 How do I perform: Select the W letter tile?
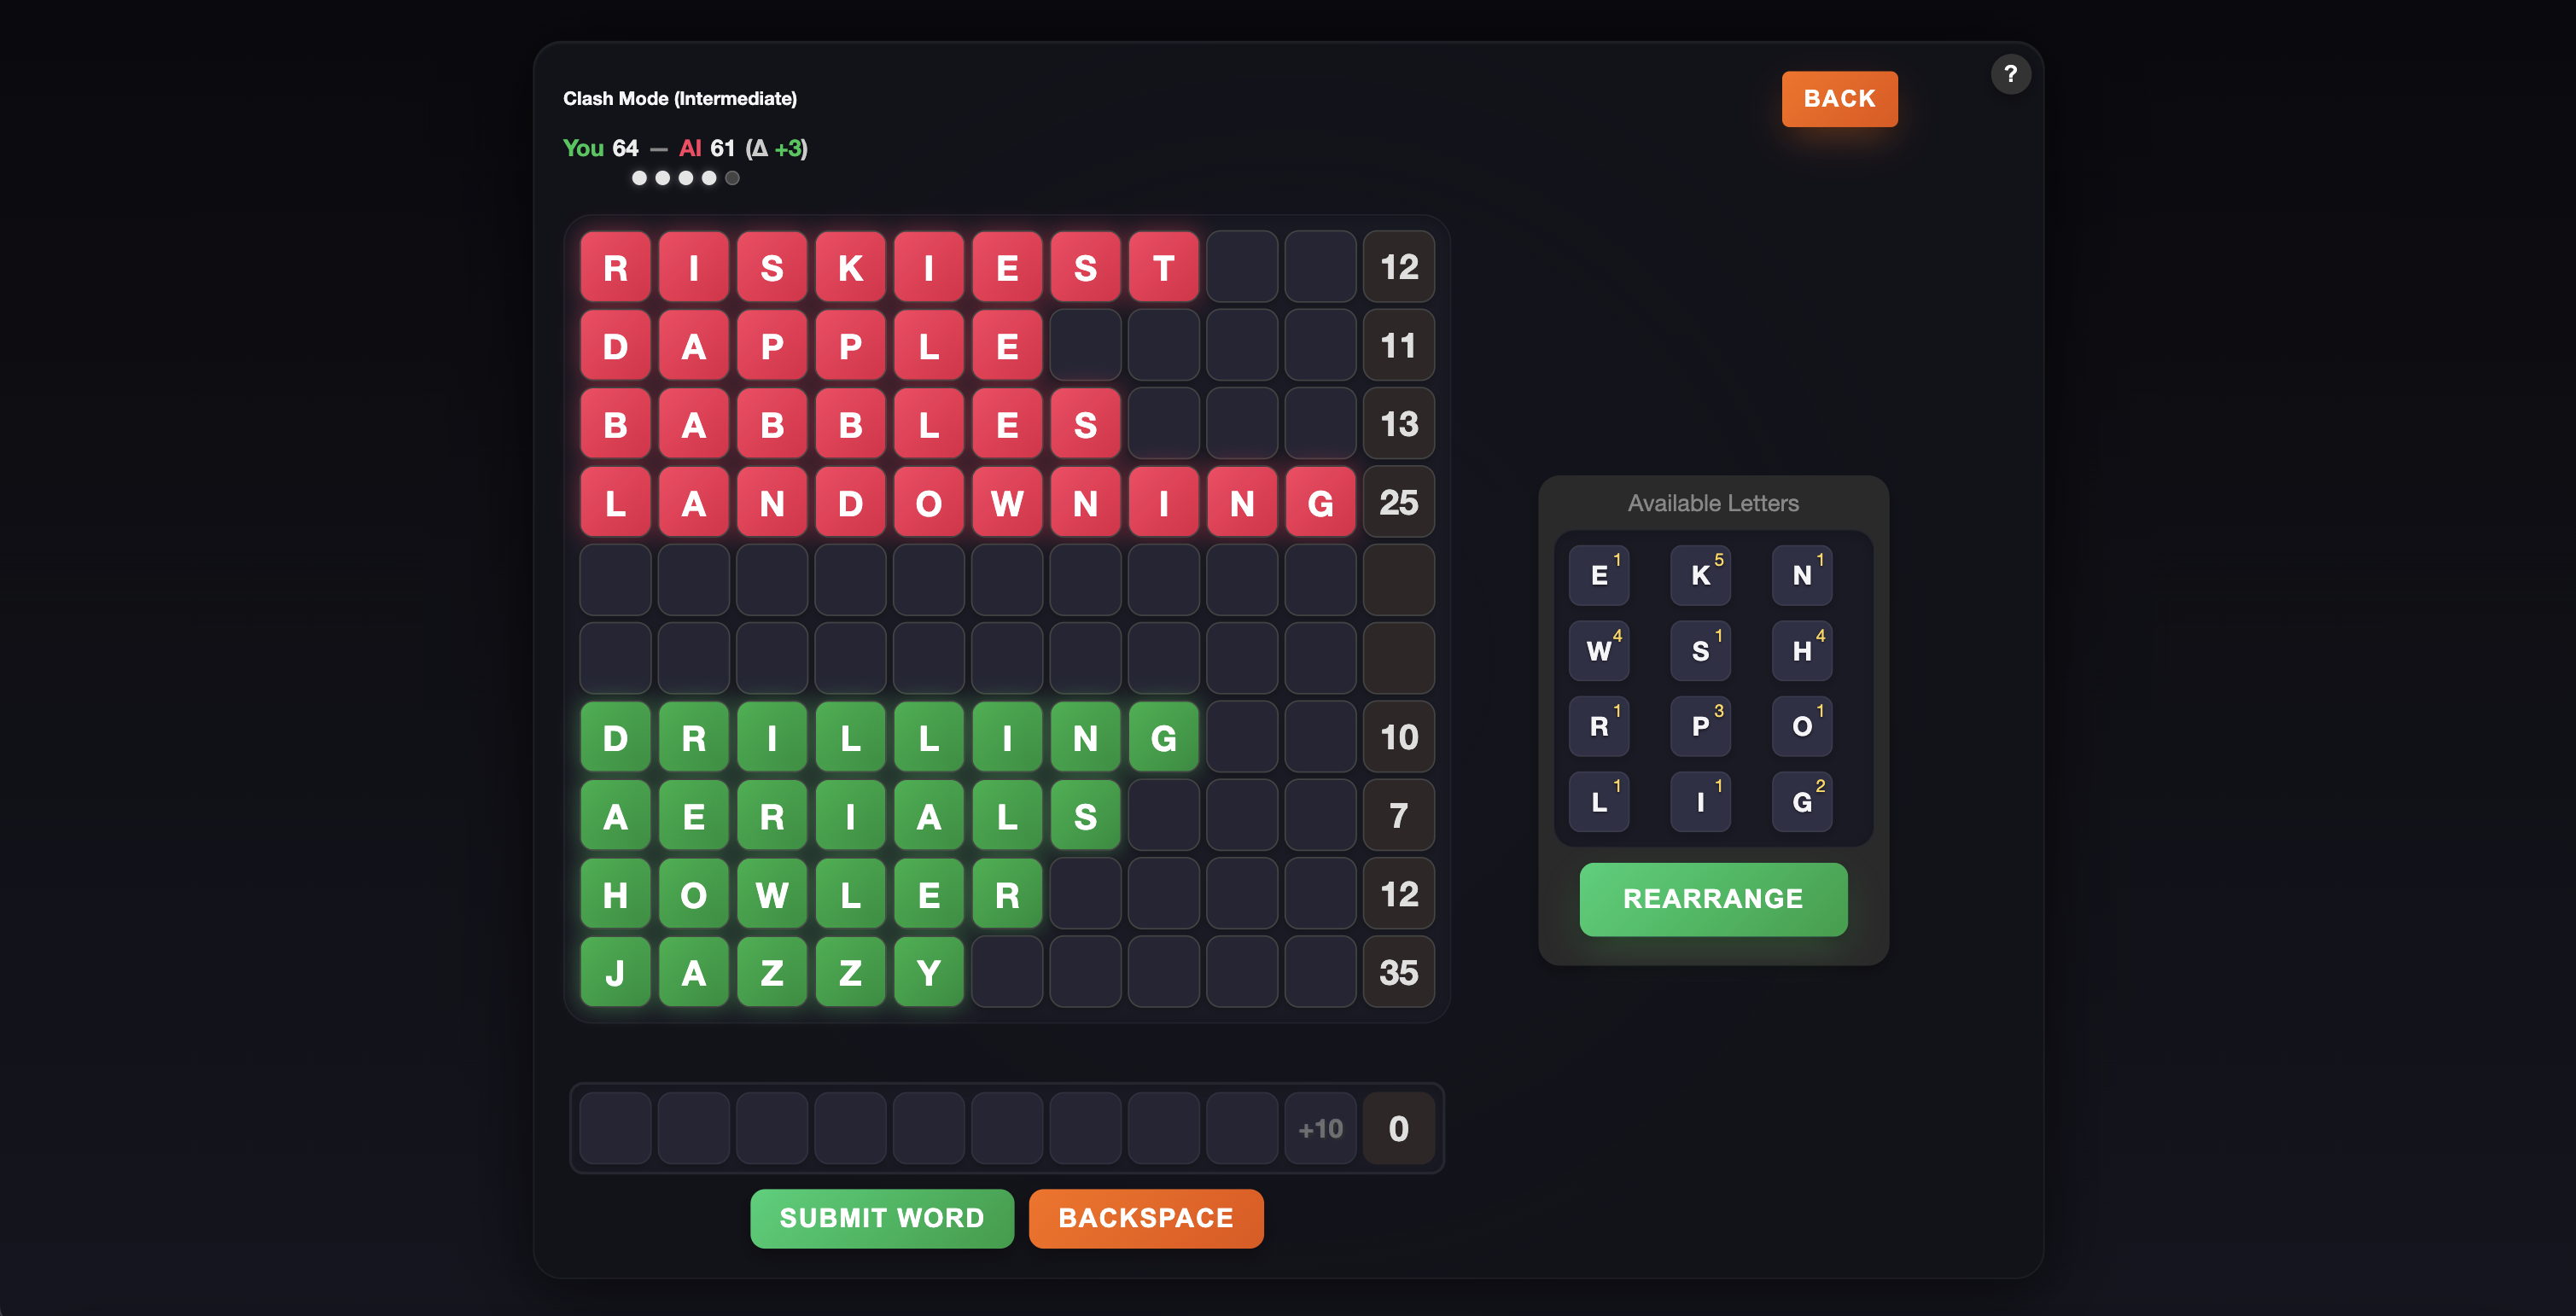click(x=1599, y=651)
